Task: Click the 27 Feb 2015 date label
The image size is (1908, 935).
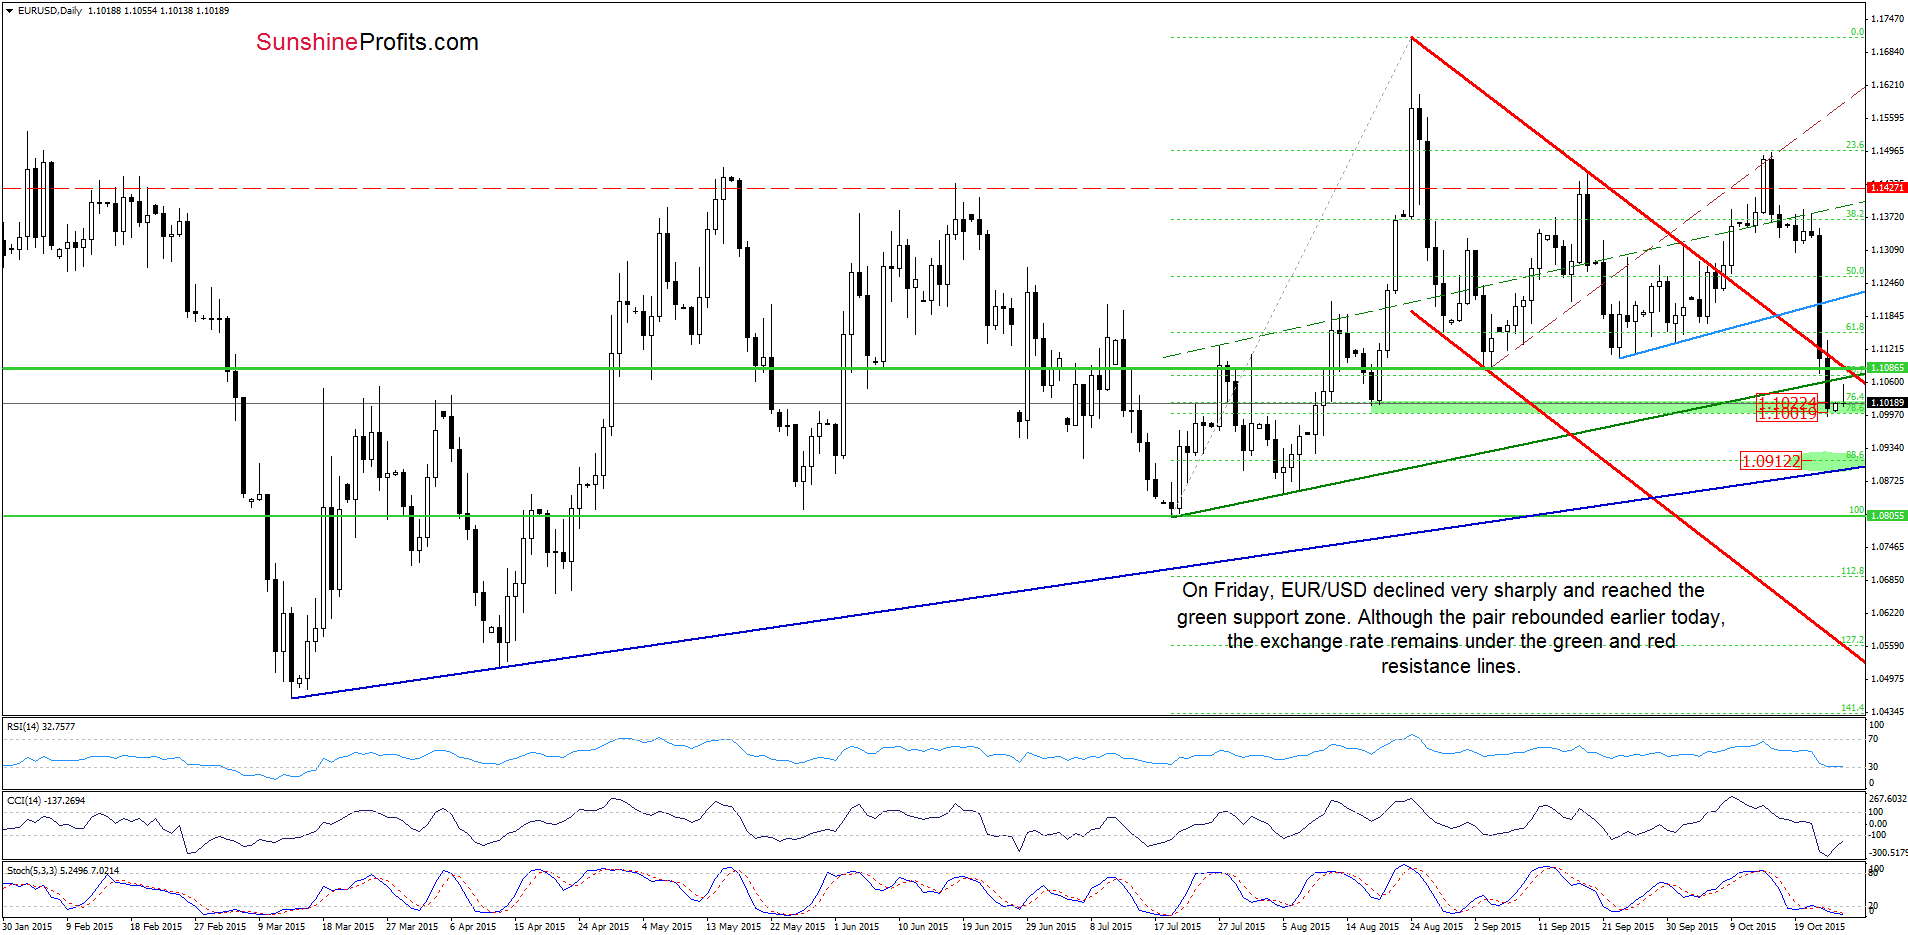Action: 220,927
